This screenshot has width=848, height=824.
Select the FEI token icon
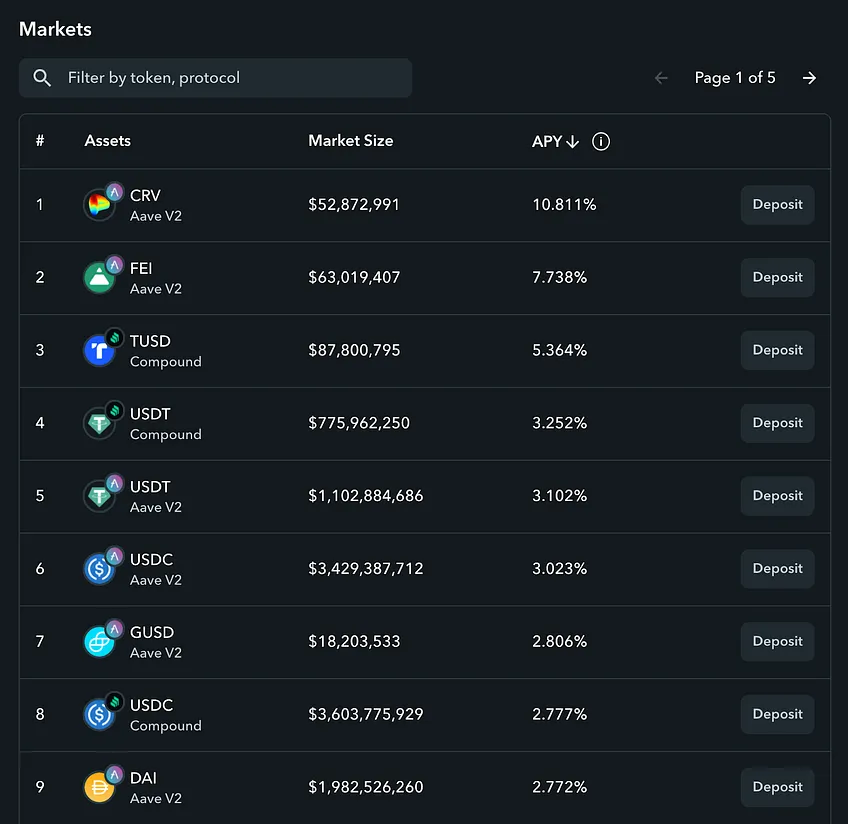coord(100,278)
